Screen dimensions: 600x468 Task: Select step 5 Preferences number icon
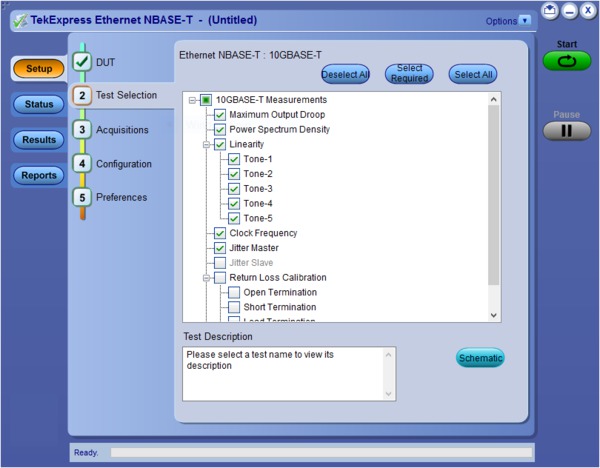coord(82,197)
